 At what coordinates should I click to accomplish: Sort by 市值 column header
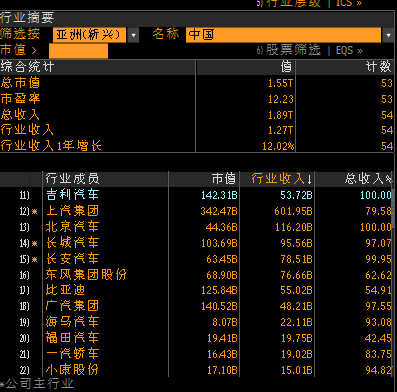pos(224,179)
